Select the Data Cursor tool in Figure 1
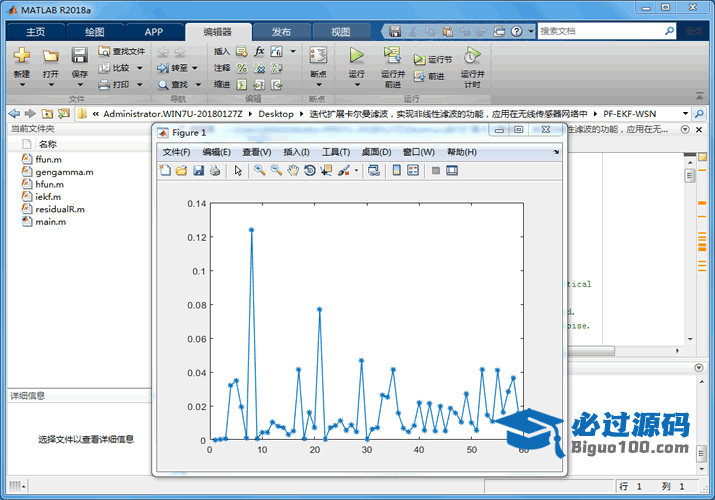This screenshot has width=715, height=500. pyautogui.click(x=326, y=170)
